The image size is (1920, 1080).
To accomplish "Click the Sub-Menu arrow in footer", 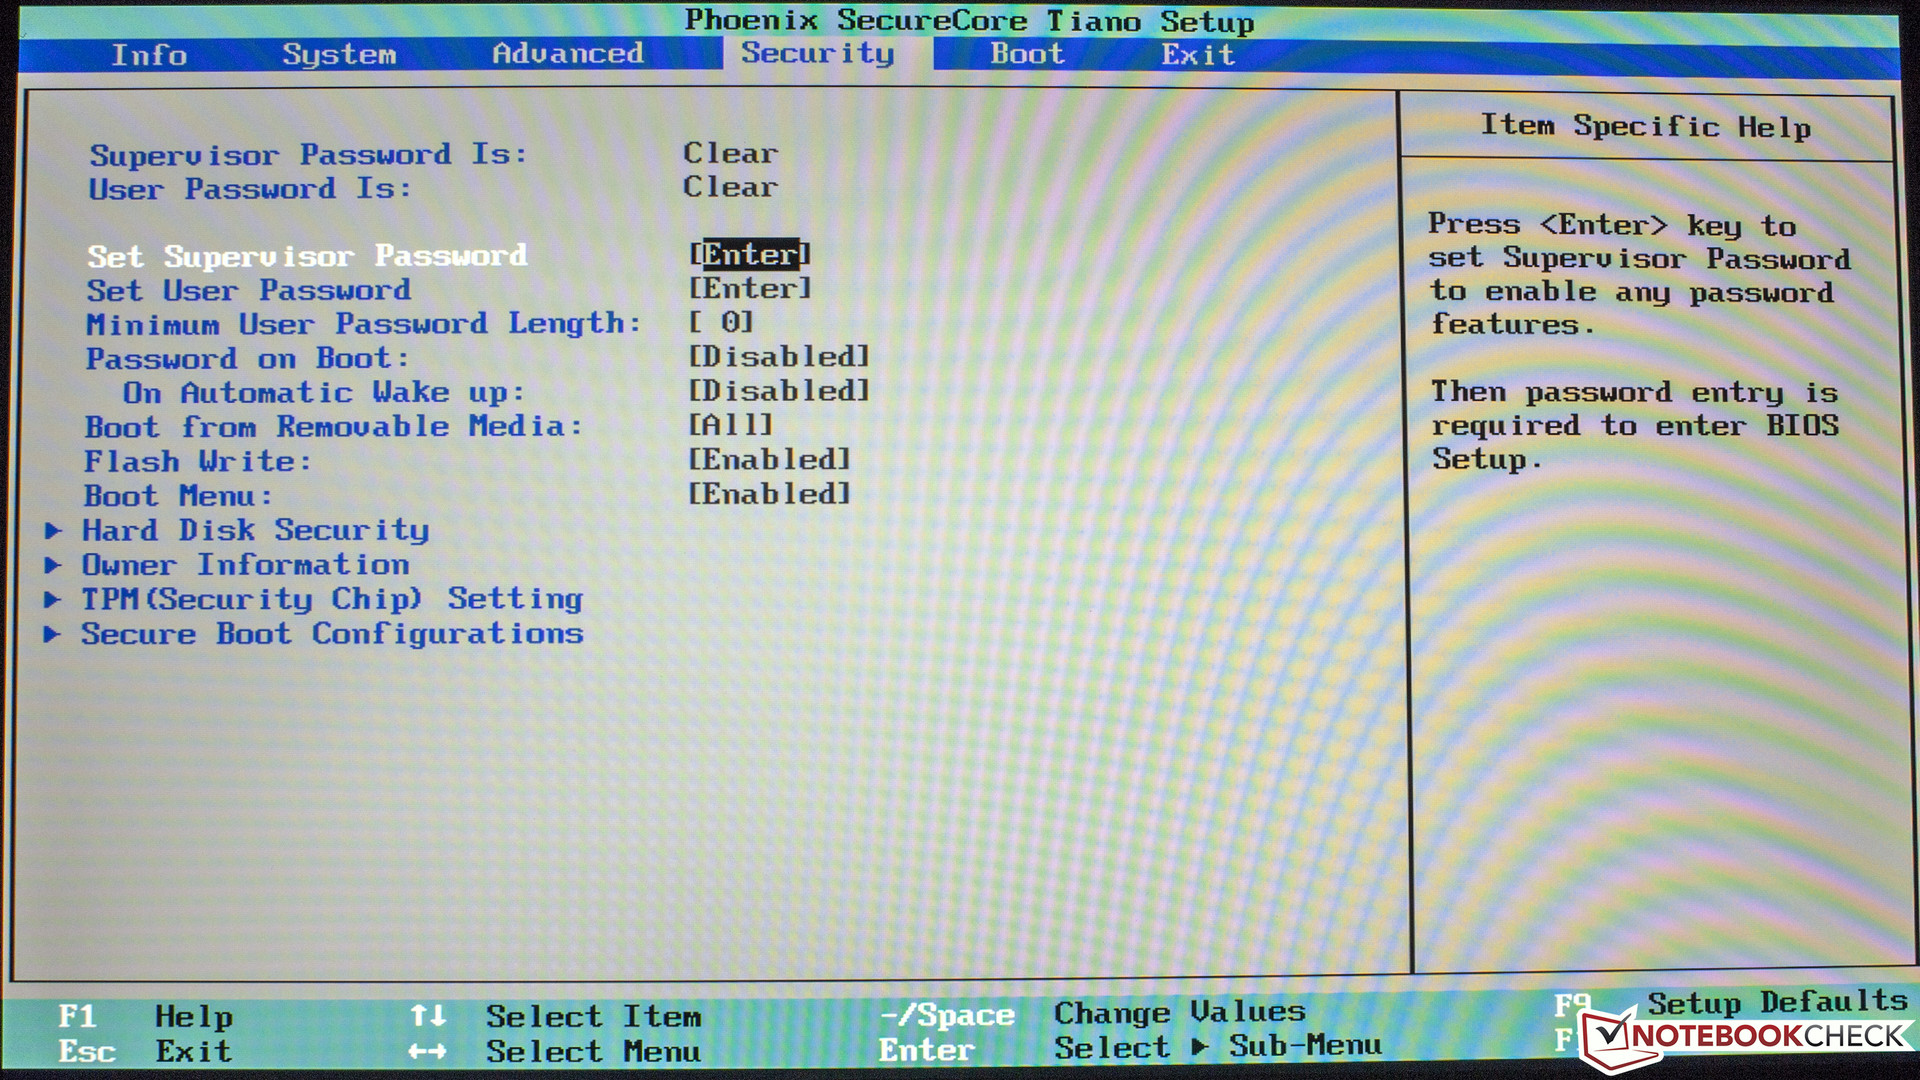I will [x=1200, y=1047].
